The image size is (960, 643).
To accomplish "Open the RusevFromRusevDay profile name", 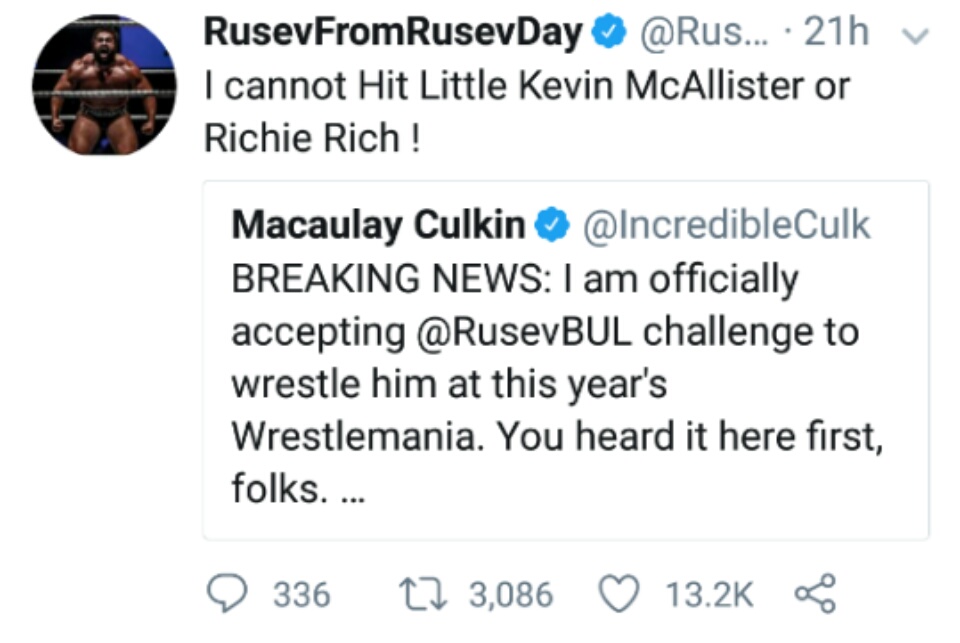I will coord(393,33).
